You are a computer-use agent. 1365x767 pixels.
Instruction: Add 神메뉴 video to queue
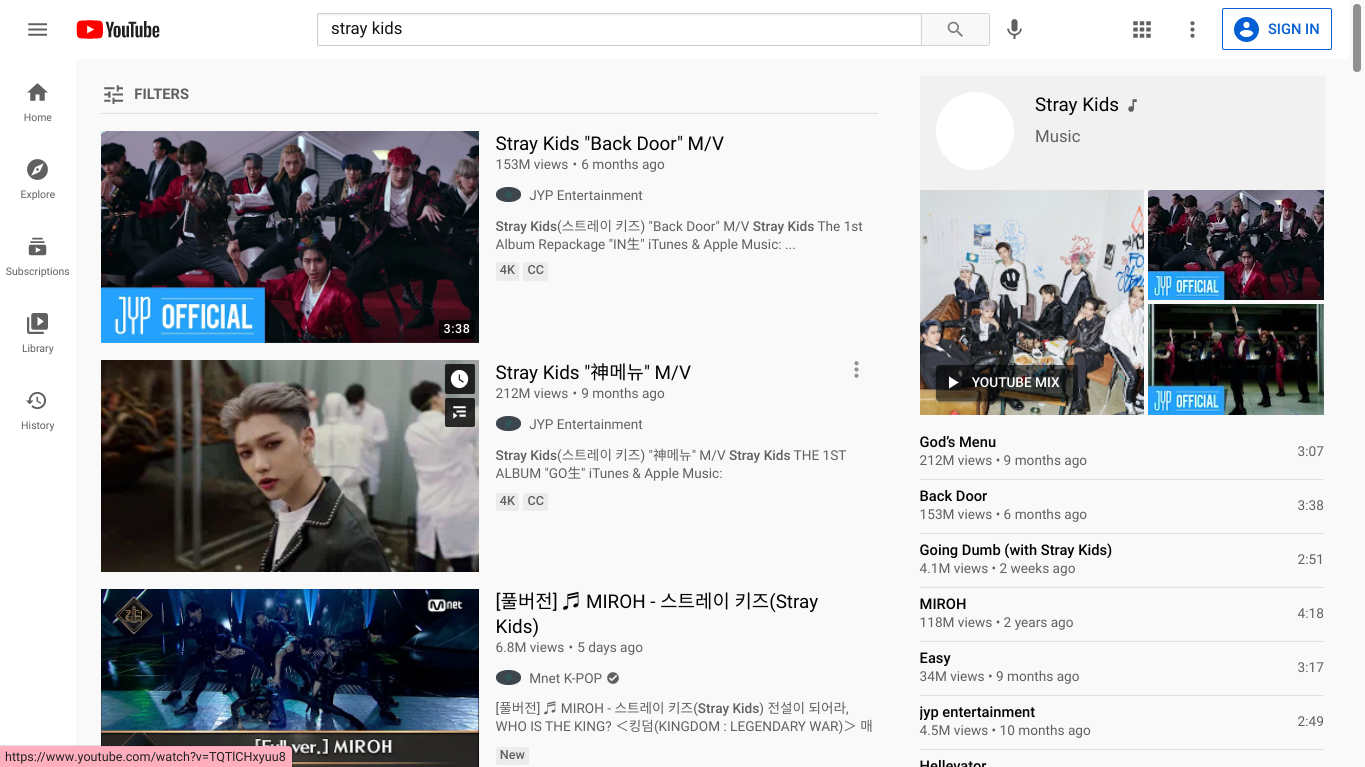click(459, 411)
